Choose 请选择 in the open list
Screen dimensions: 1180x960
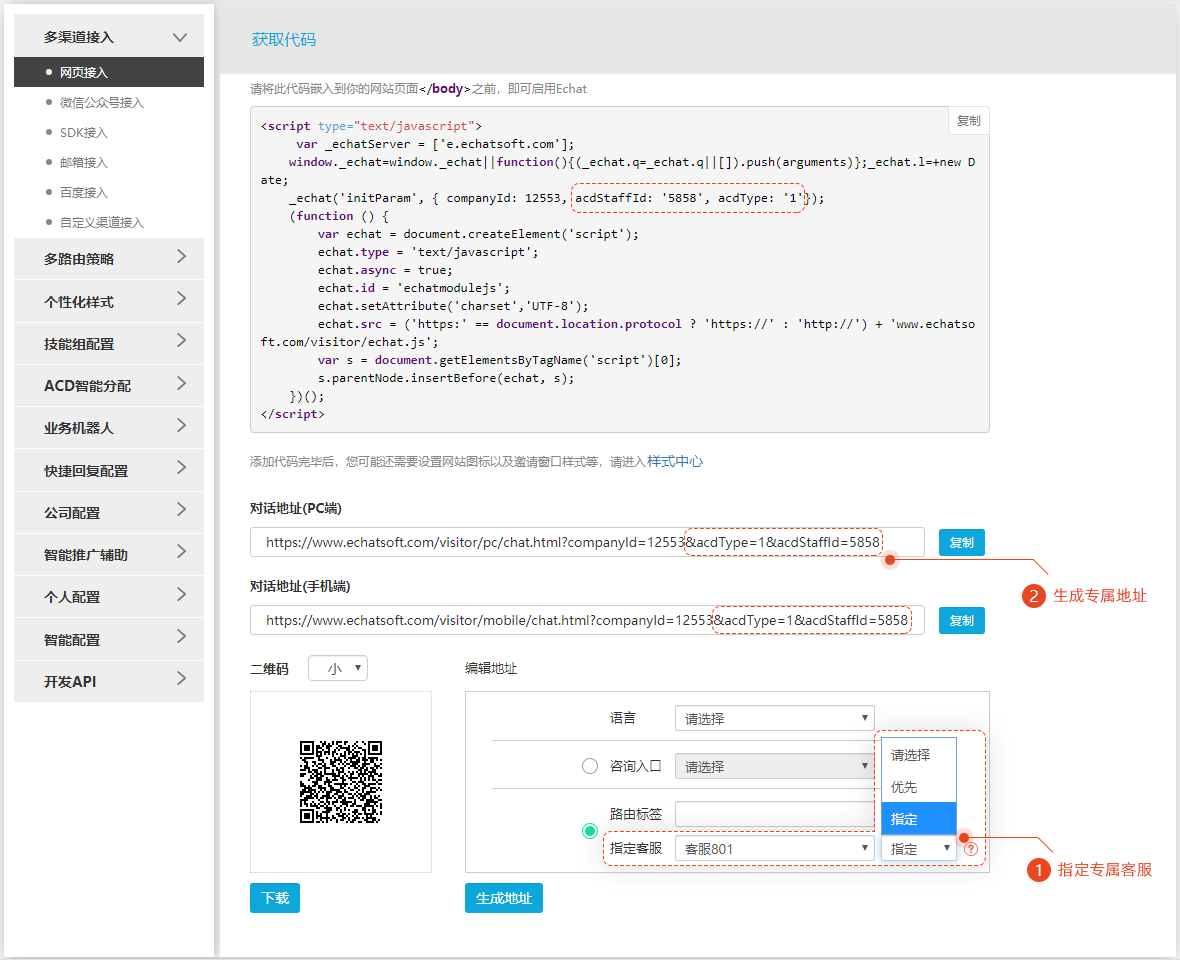tap(919, 755)
